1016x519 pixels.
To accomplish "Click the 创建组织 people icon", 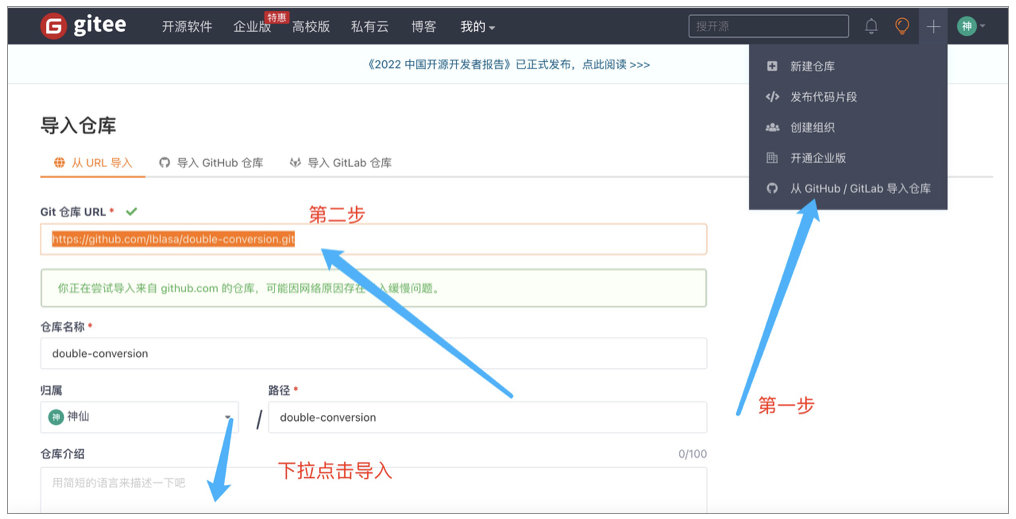I will pyautogui.click(x=772, y=127).
